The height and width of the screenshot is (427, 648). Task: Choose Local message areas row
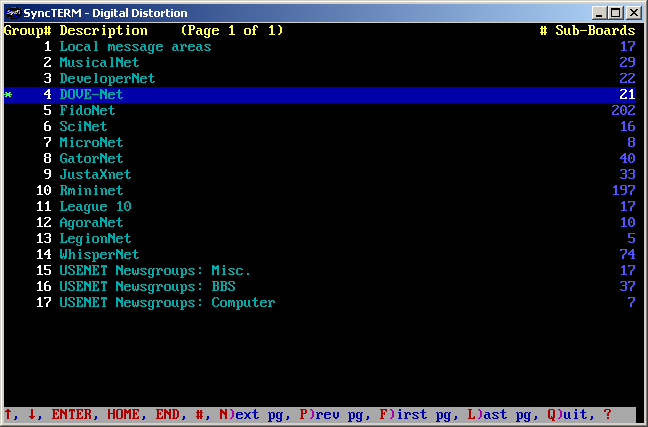pos(135,47)
